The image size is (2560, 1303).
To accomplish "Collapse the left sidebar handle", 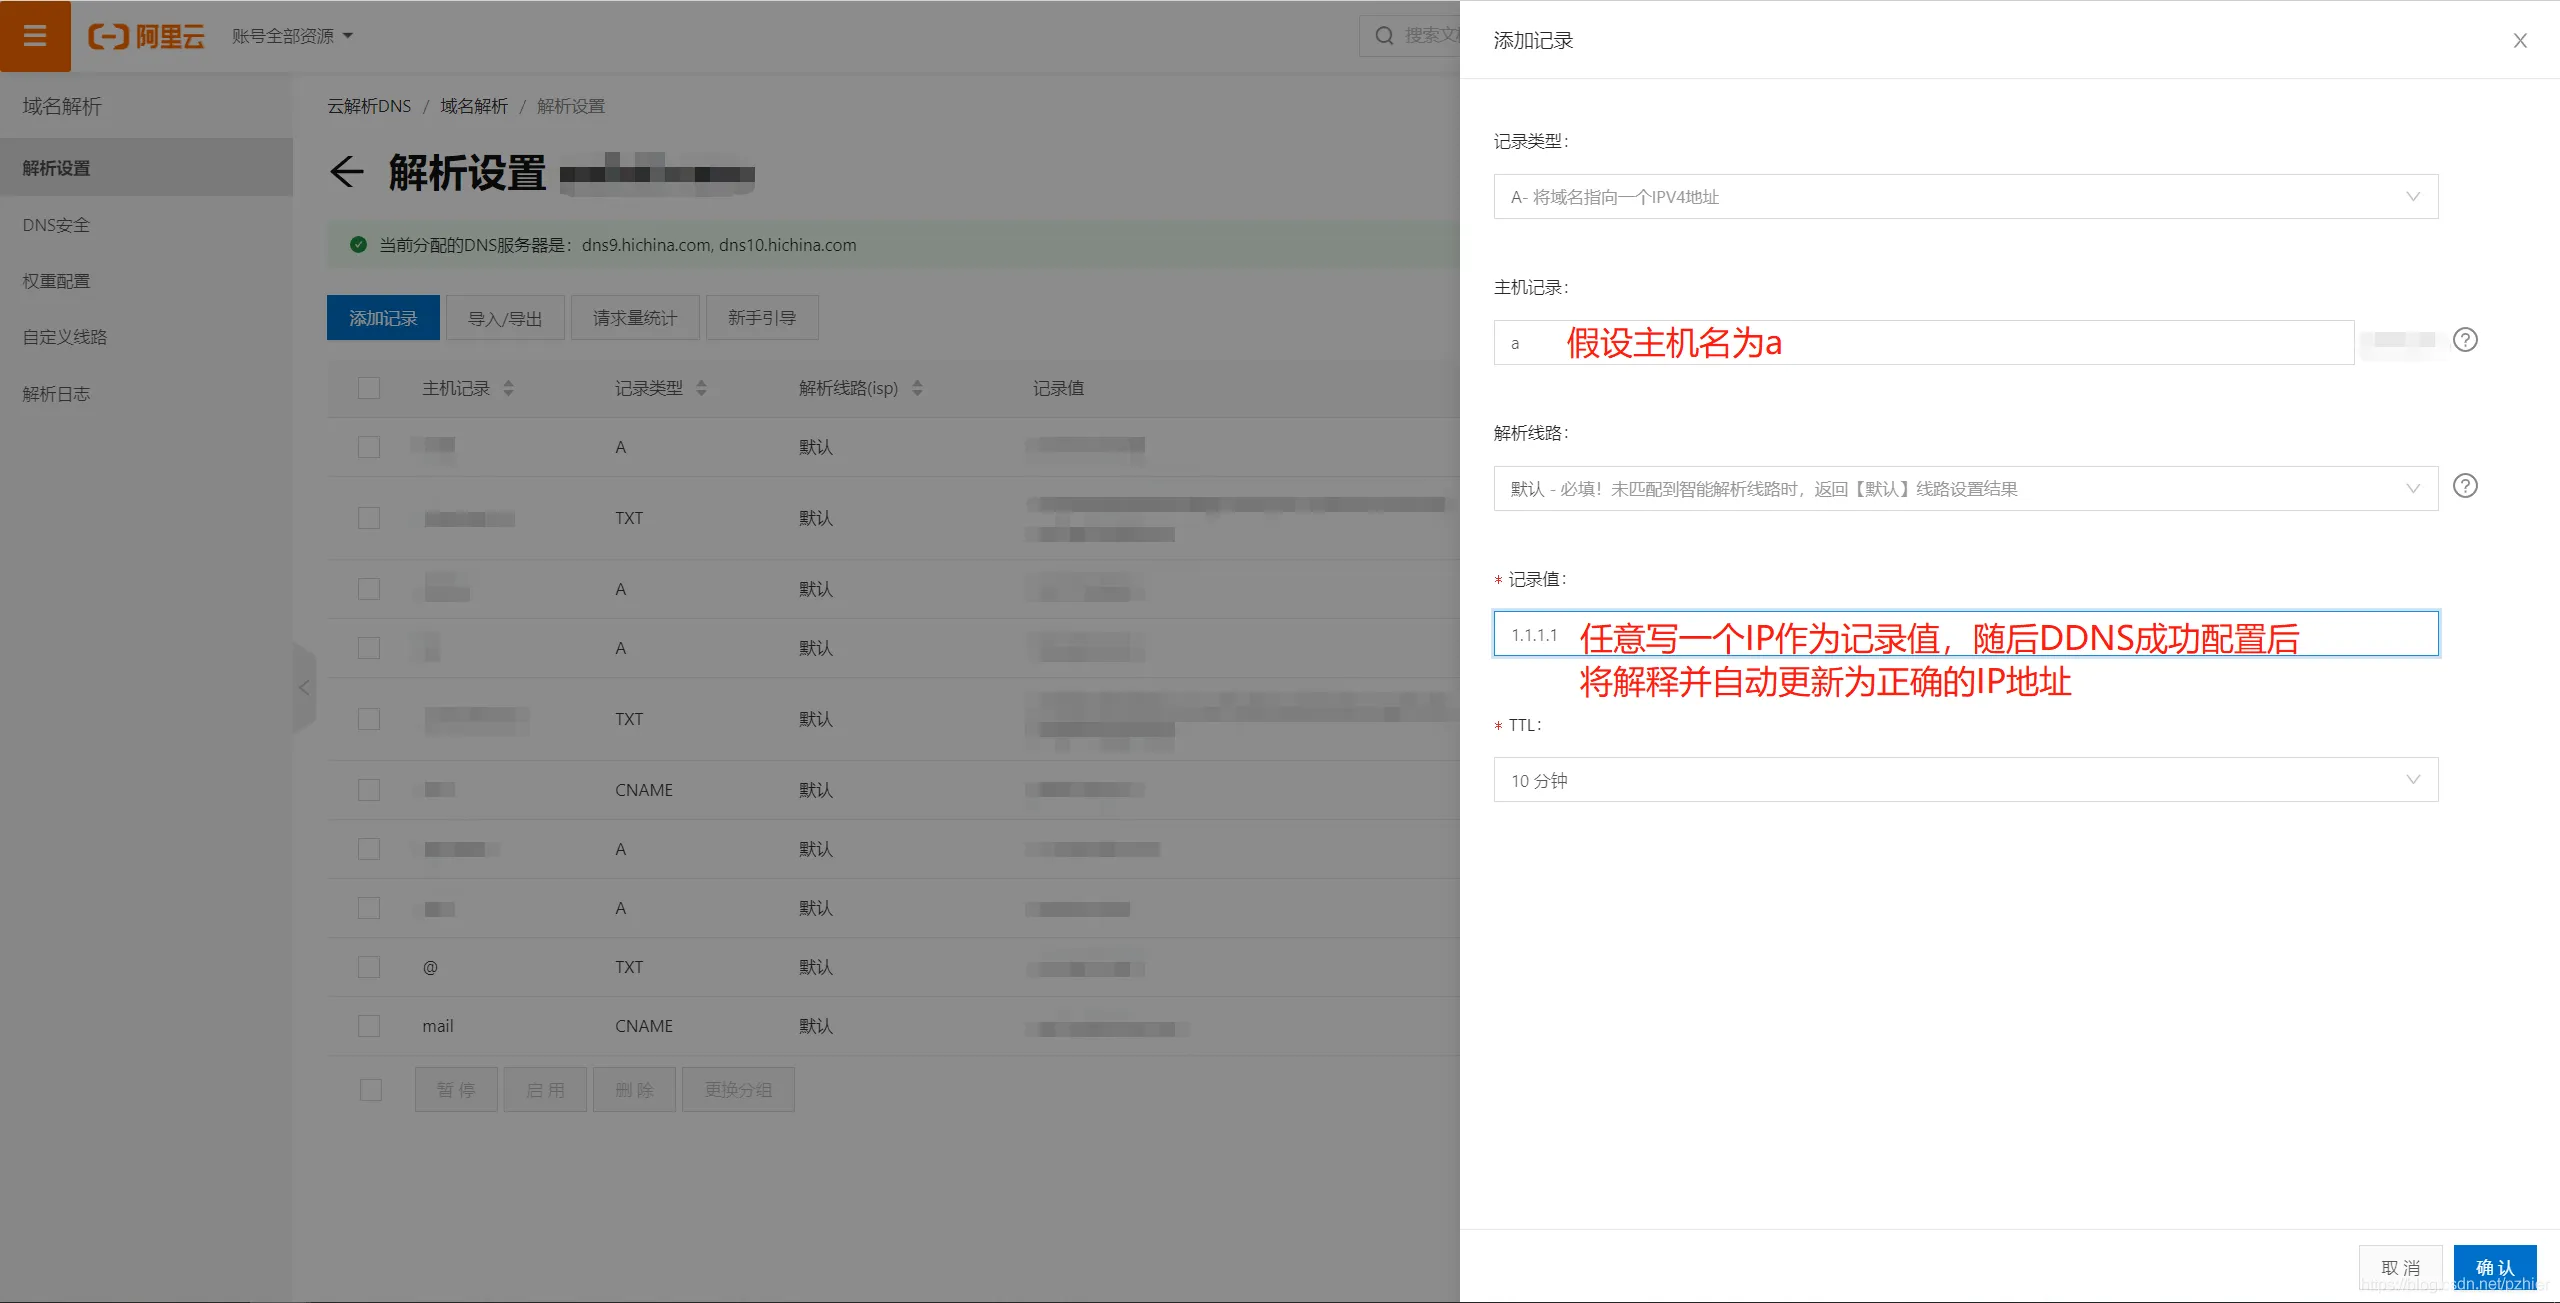I will 304,687.
